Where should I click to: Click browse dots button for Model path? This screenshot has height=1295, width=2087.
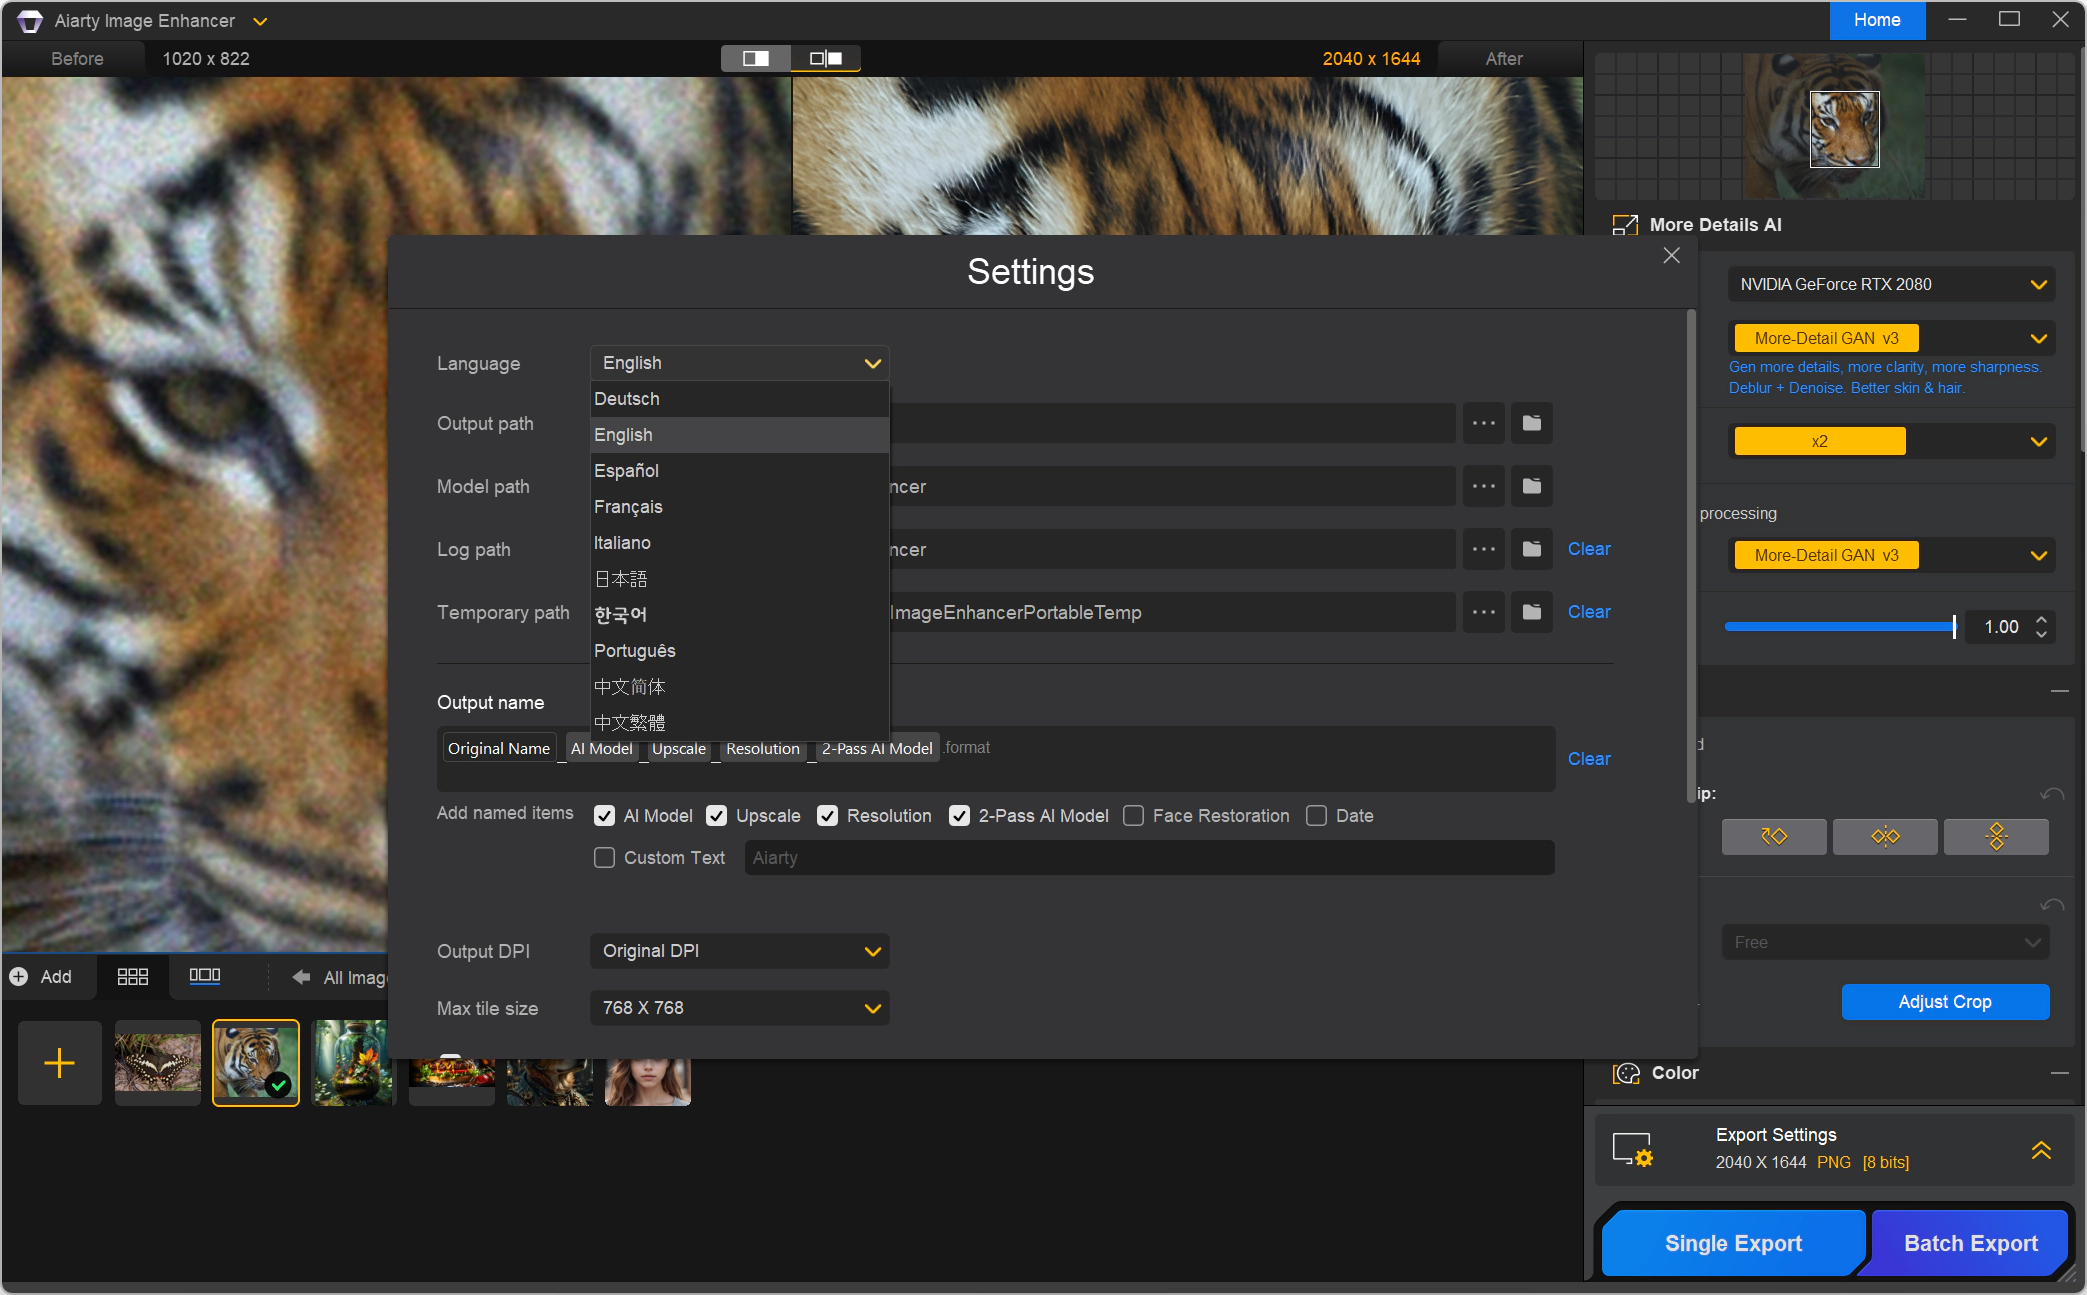(1483, 486)
